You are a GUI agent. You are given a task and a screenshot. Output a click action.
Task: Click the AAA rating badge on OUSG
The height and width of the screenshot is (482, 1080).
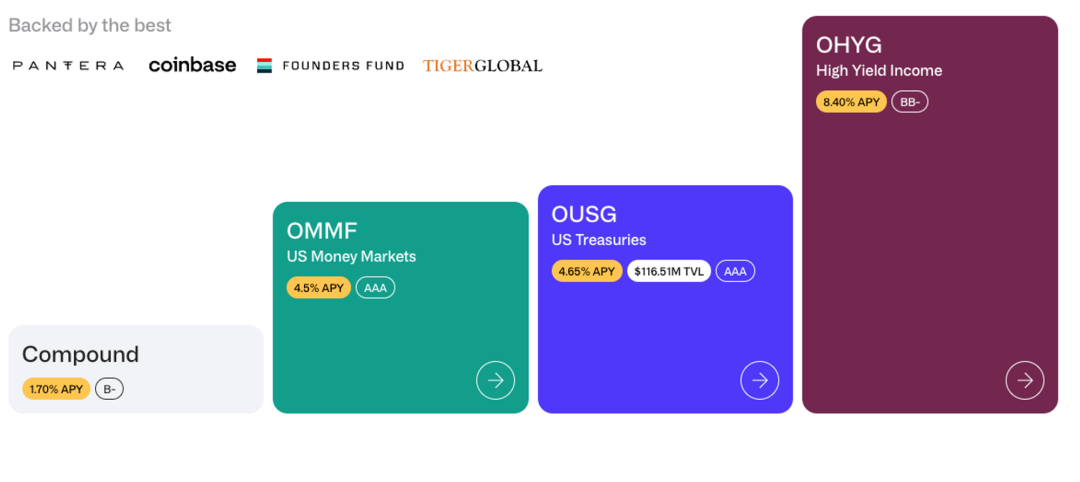click(x=735, y=271)
